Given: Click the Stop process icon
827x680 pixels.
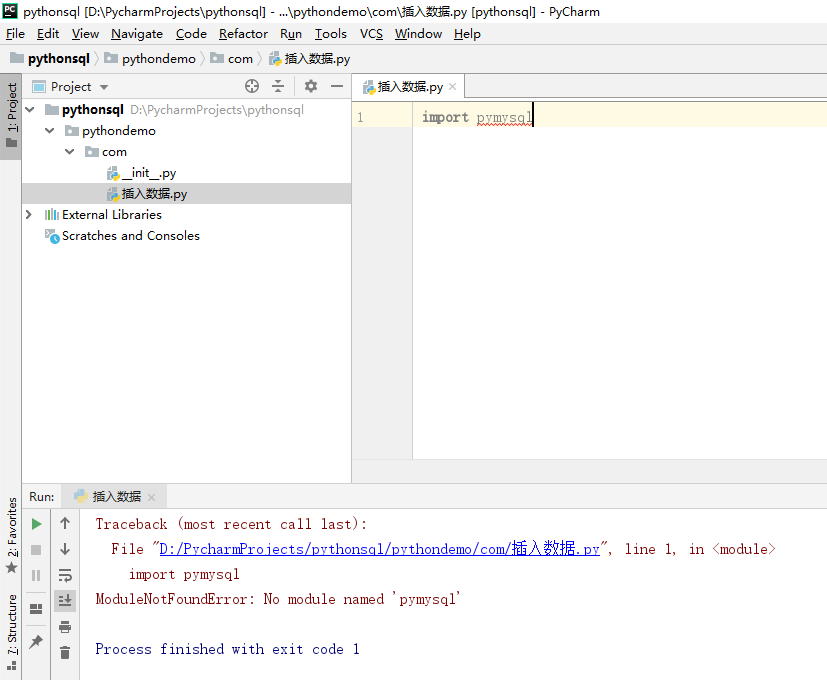Looking at the screenshot, I should point(36,550).
